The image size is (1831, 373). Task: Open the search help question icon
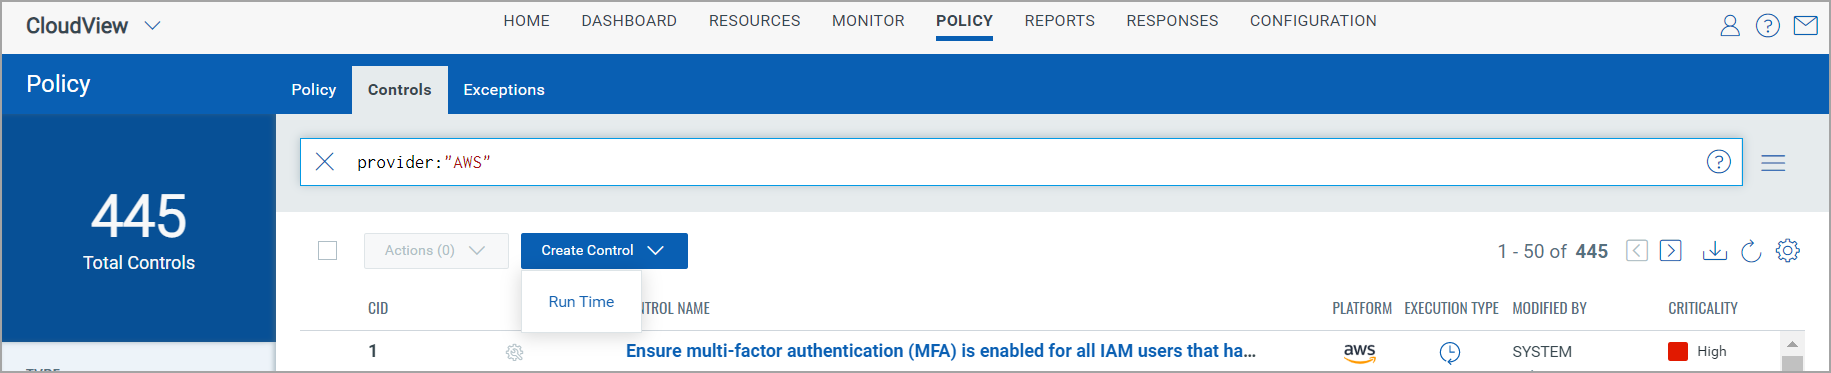(1719, 162)
